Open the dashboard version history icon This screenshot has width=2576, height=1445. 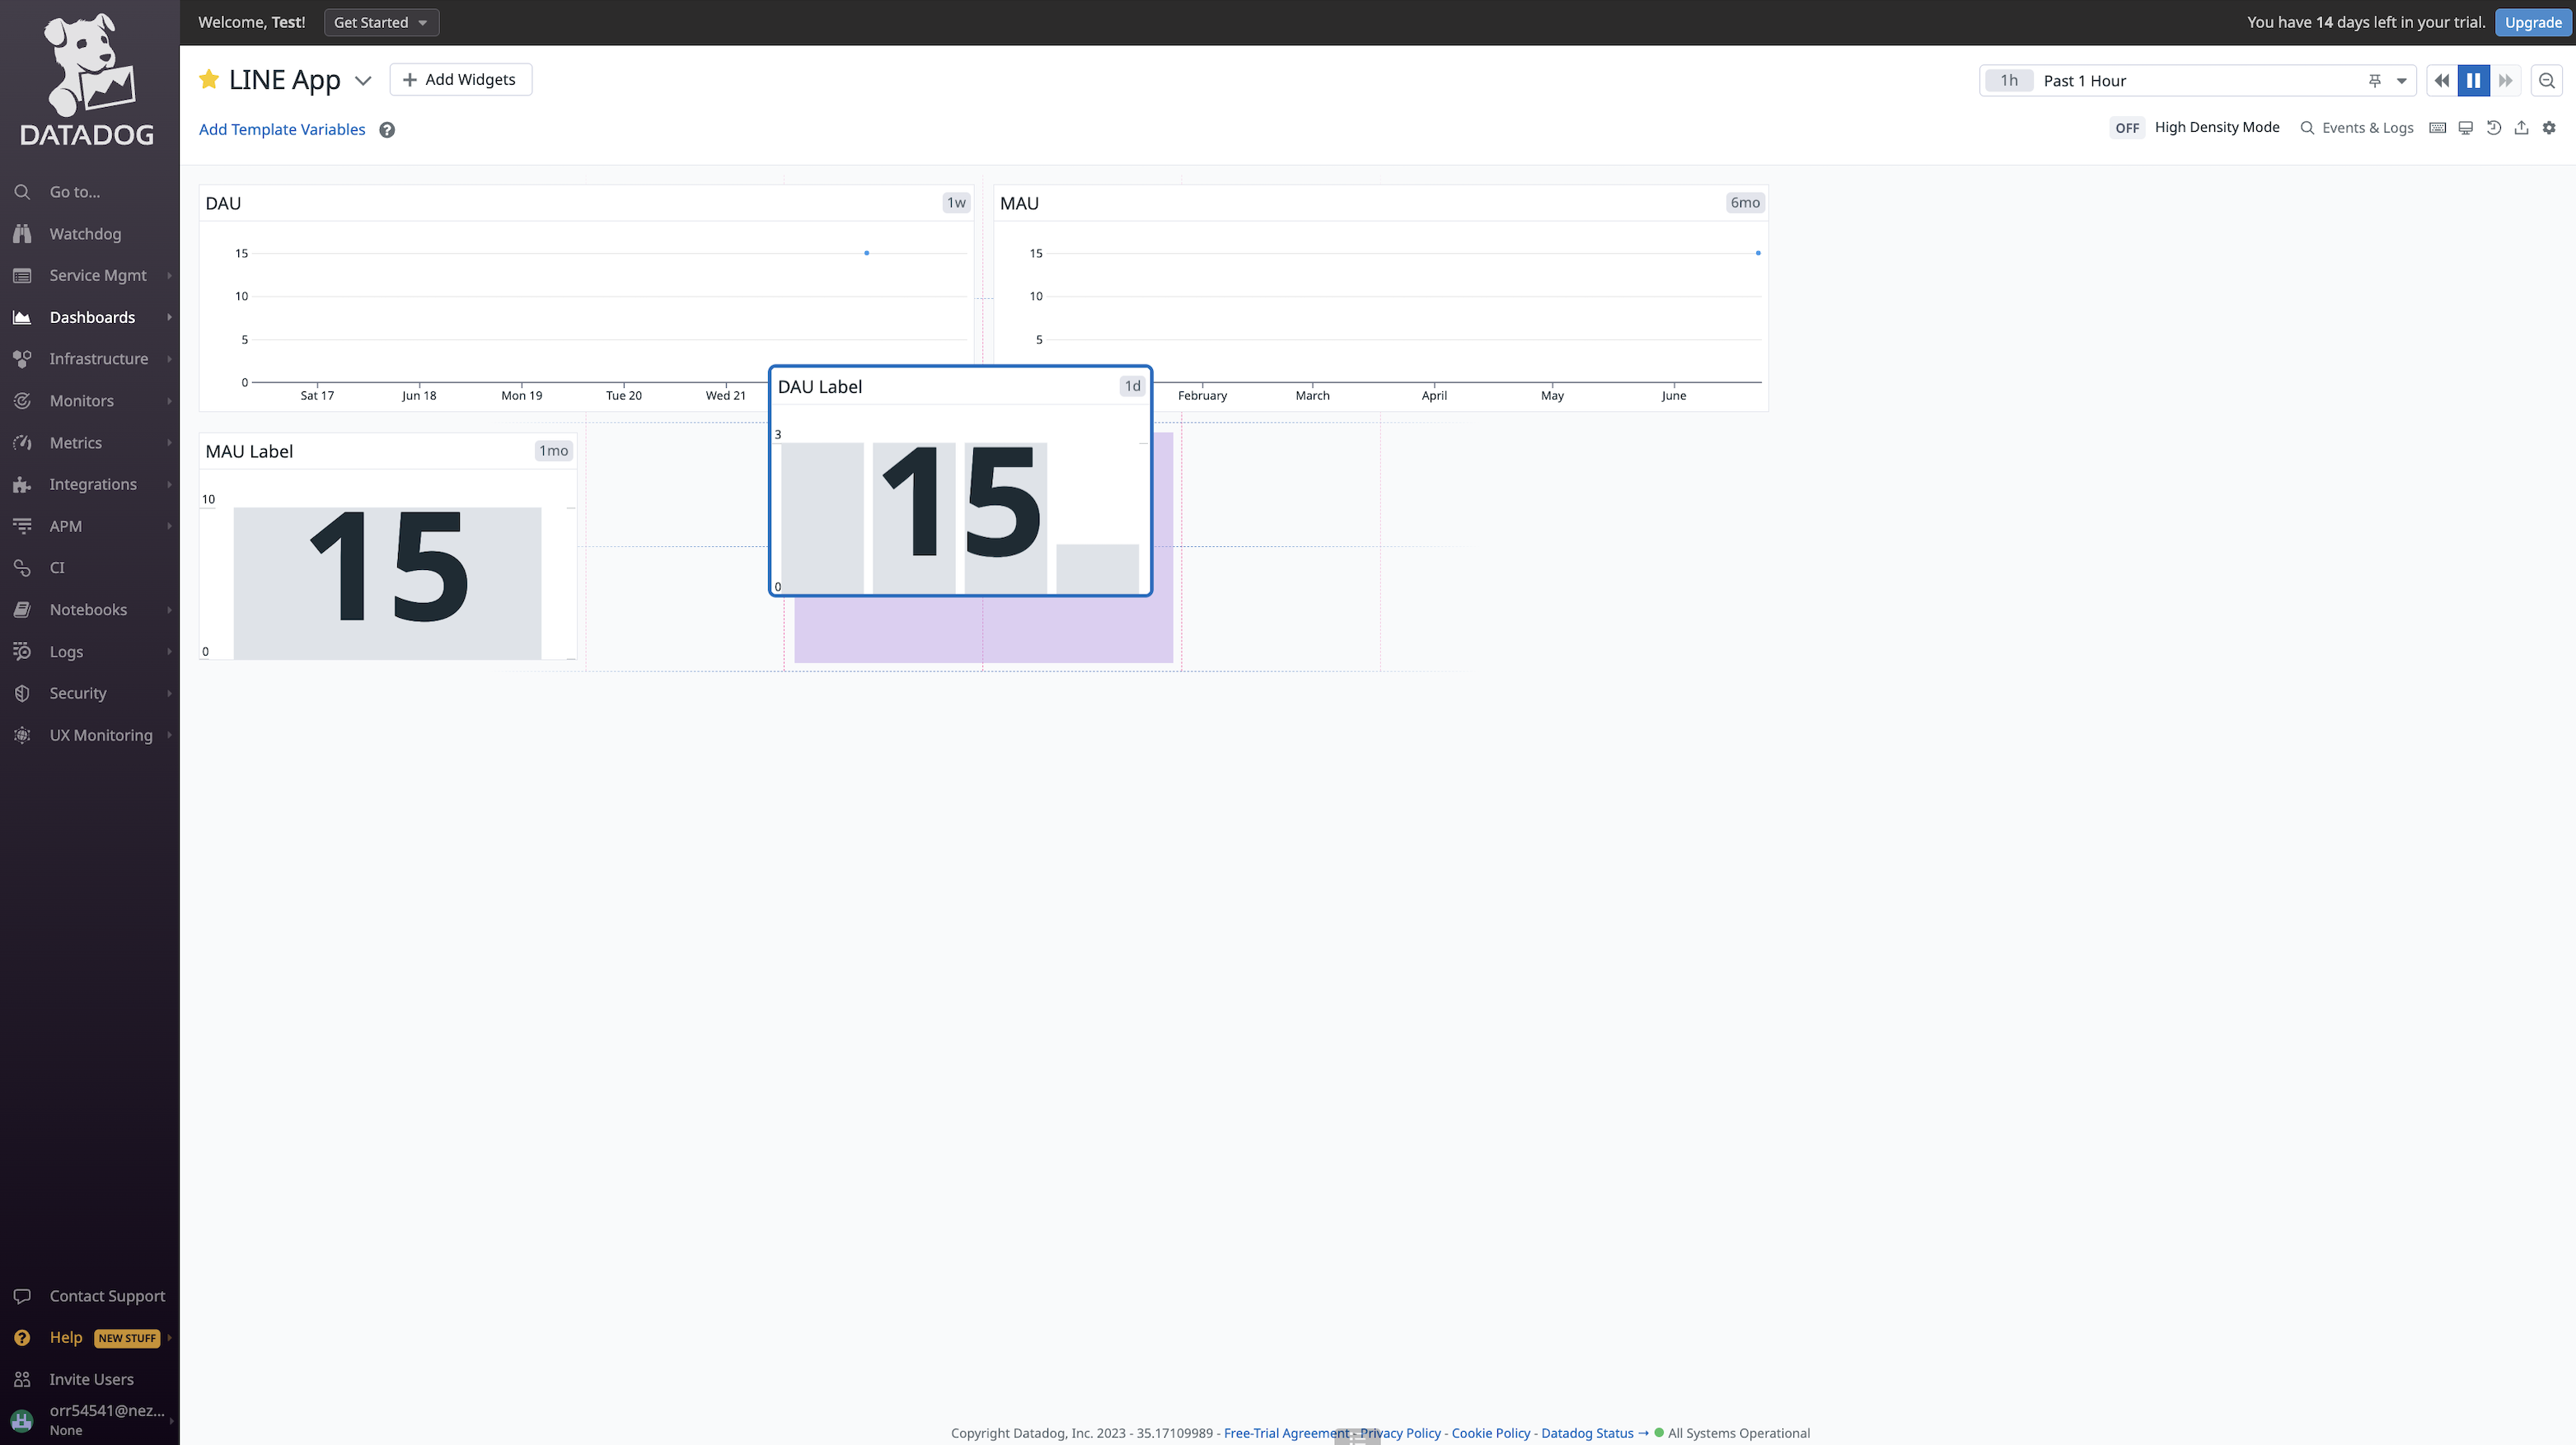(x=2494, y=128)
